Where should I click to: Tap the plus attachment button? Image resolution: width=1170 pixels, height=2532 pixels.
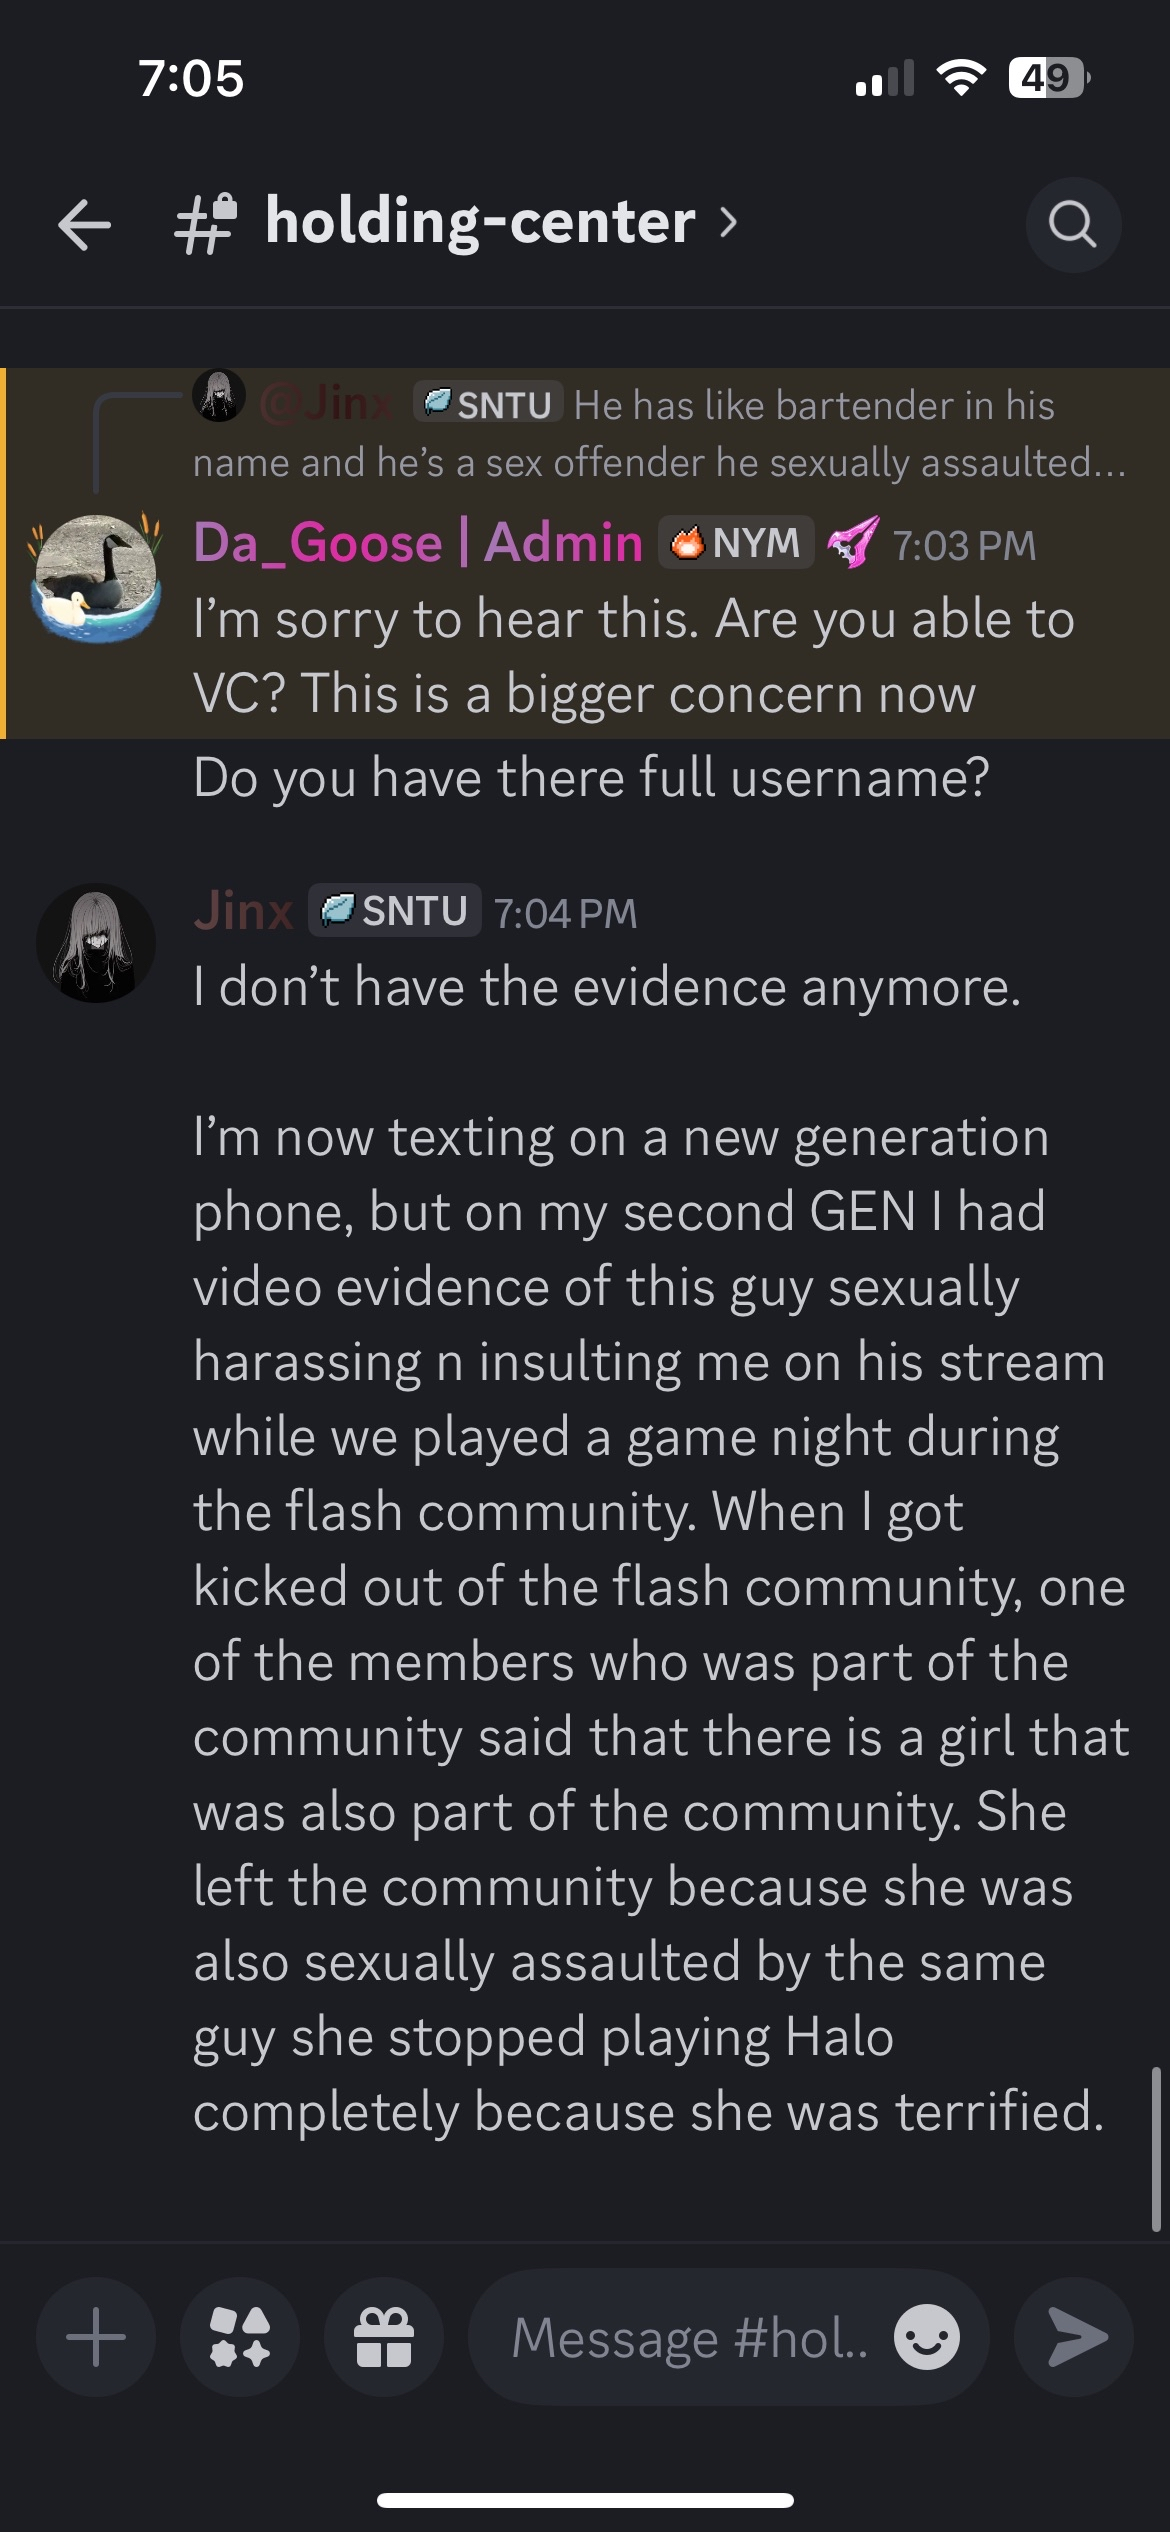click(96, 2337)
